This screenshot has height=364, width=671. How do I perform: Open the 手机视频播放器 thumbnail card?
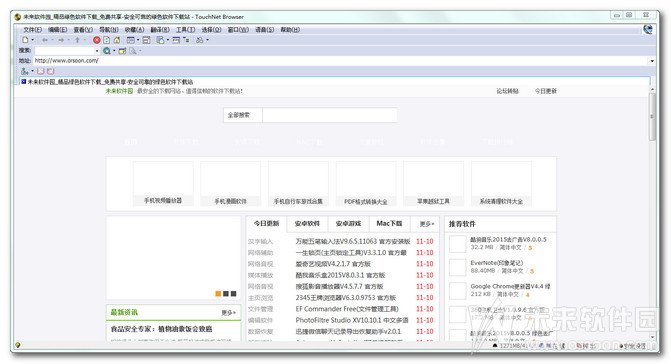tap(163, 184)
